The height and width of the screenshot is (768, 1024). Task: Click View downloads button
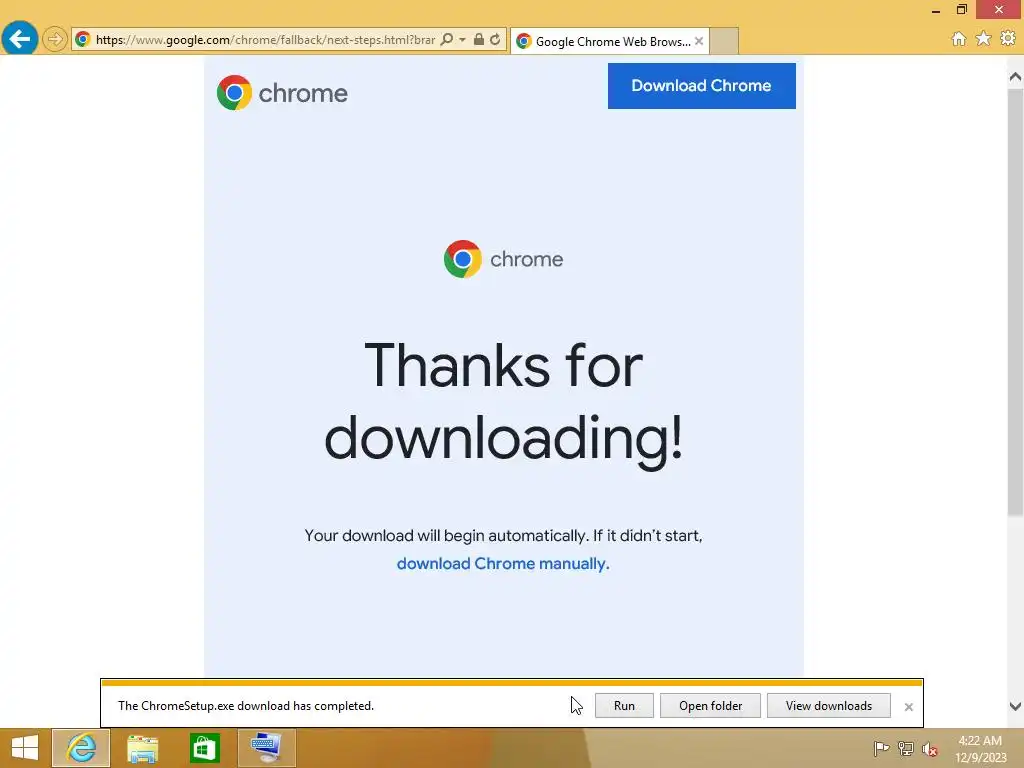pyautogui.click(x=828, y=705)
